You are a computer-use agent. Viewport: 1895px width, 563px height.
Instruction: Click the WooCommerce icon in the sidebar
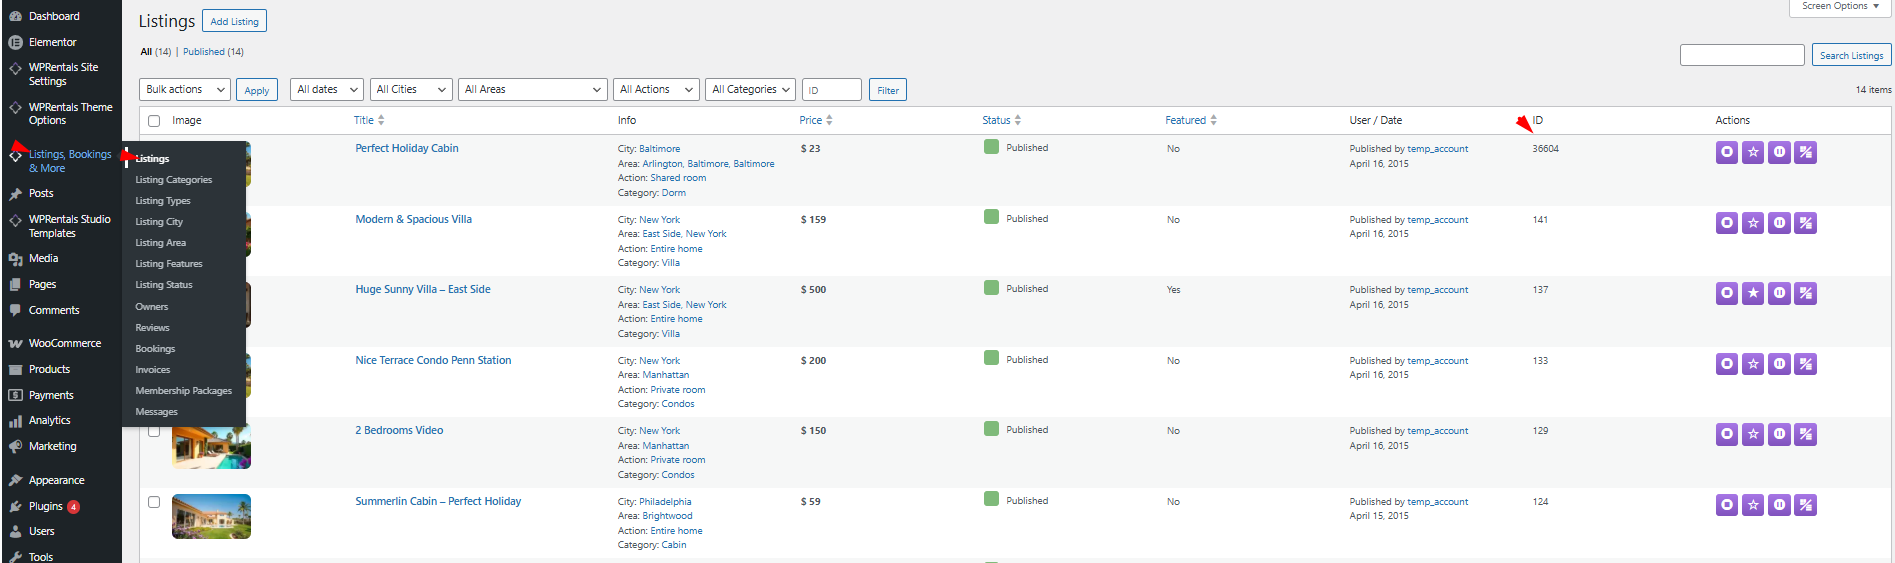[15, 344]
